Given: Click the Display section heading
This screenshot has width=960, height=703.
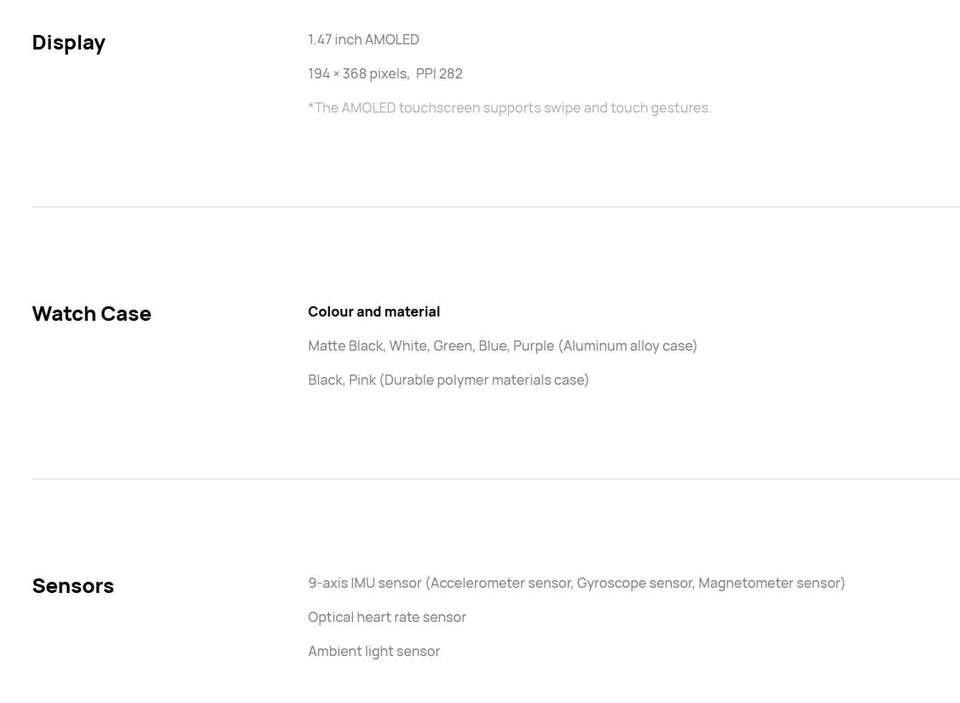Looking at the screenshot, I should pyautogui.click(x=68, y=42).
